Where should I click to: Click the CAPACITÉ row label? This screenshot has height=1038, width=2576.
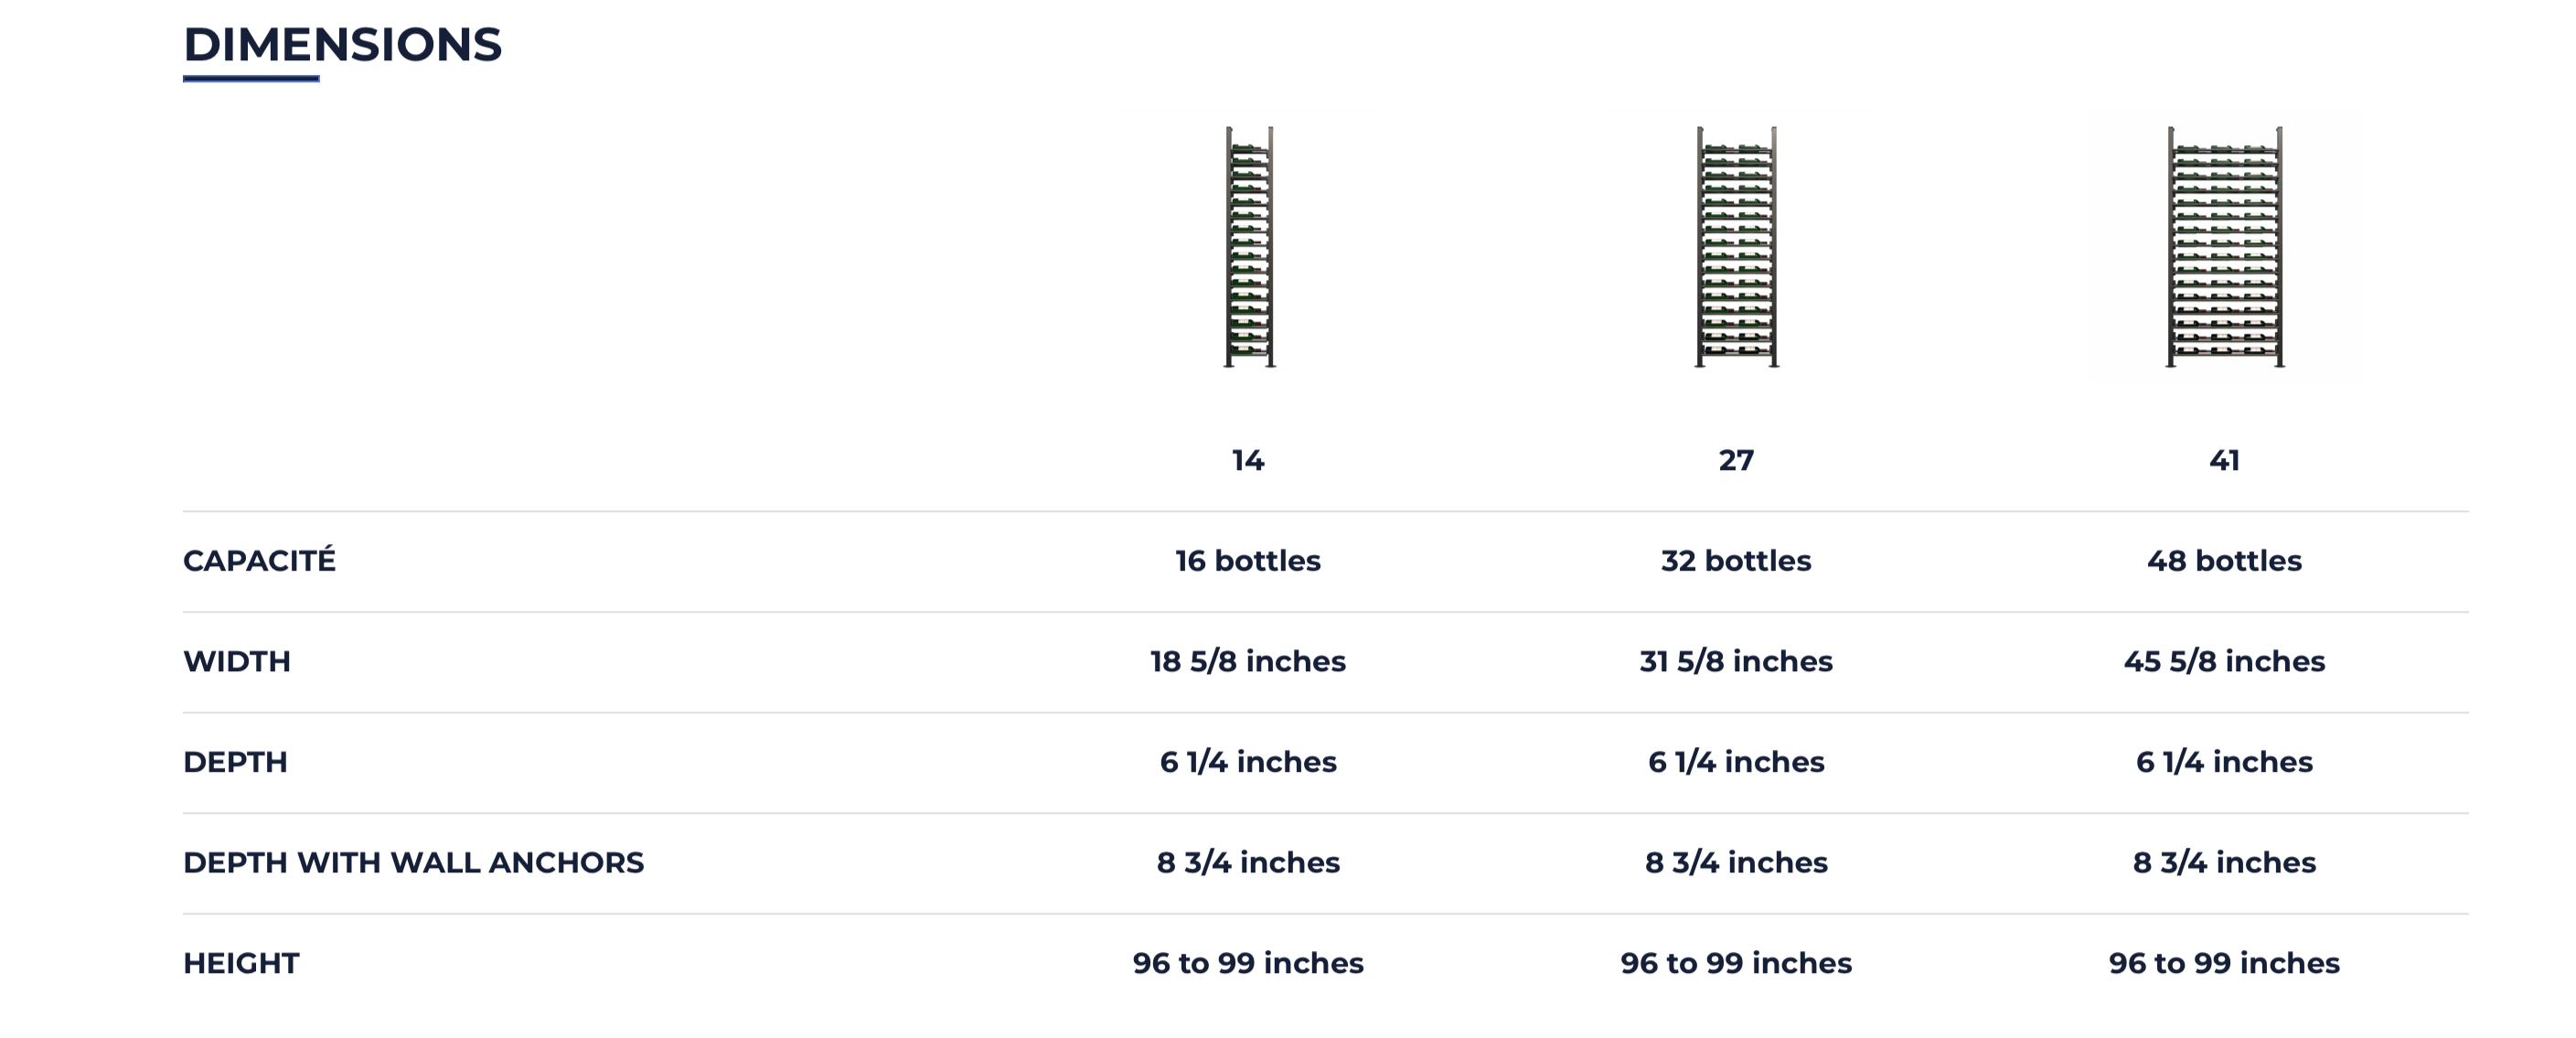259,561
